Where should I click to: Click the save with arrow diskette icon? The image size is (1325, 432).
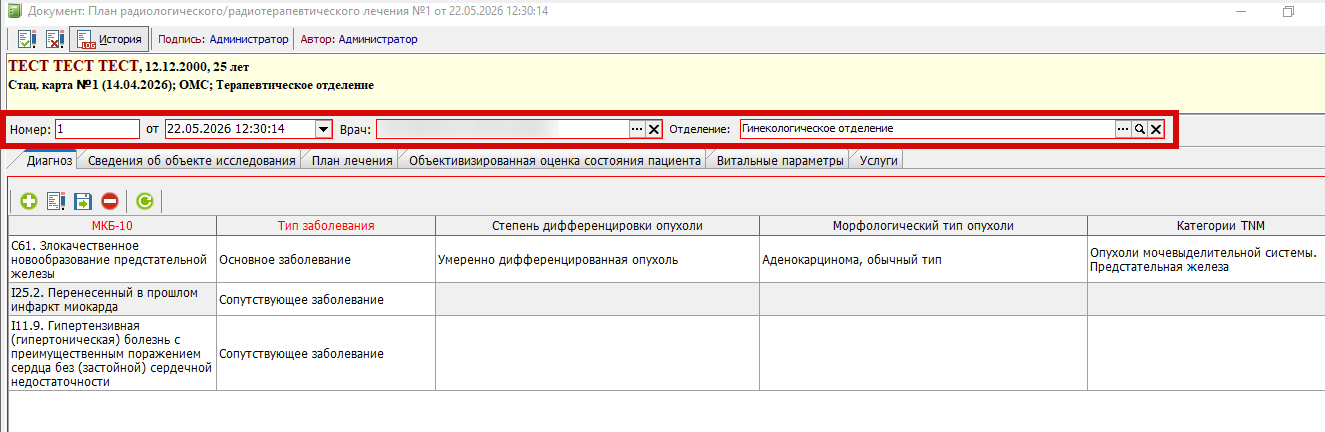pyautogui.click(x=82, y=201)
